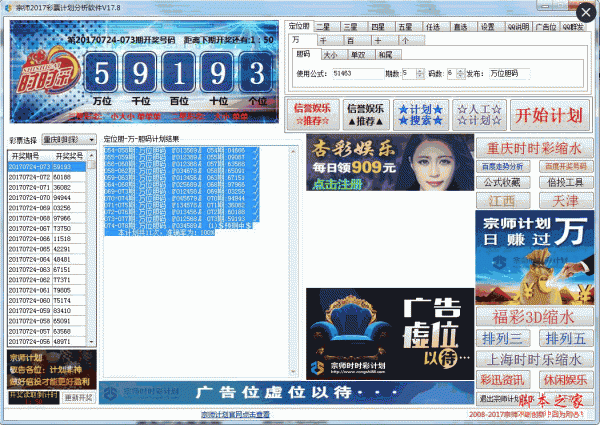Select the 任选 tab

(435, 26)
